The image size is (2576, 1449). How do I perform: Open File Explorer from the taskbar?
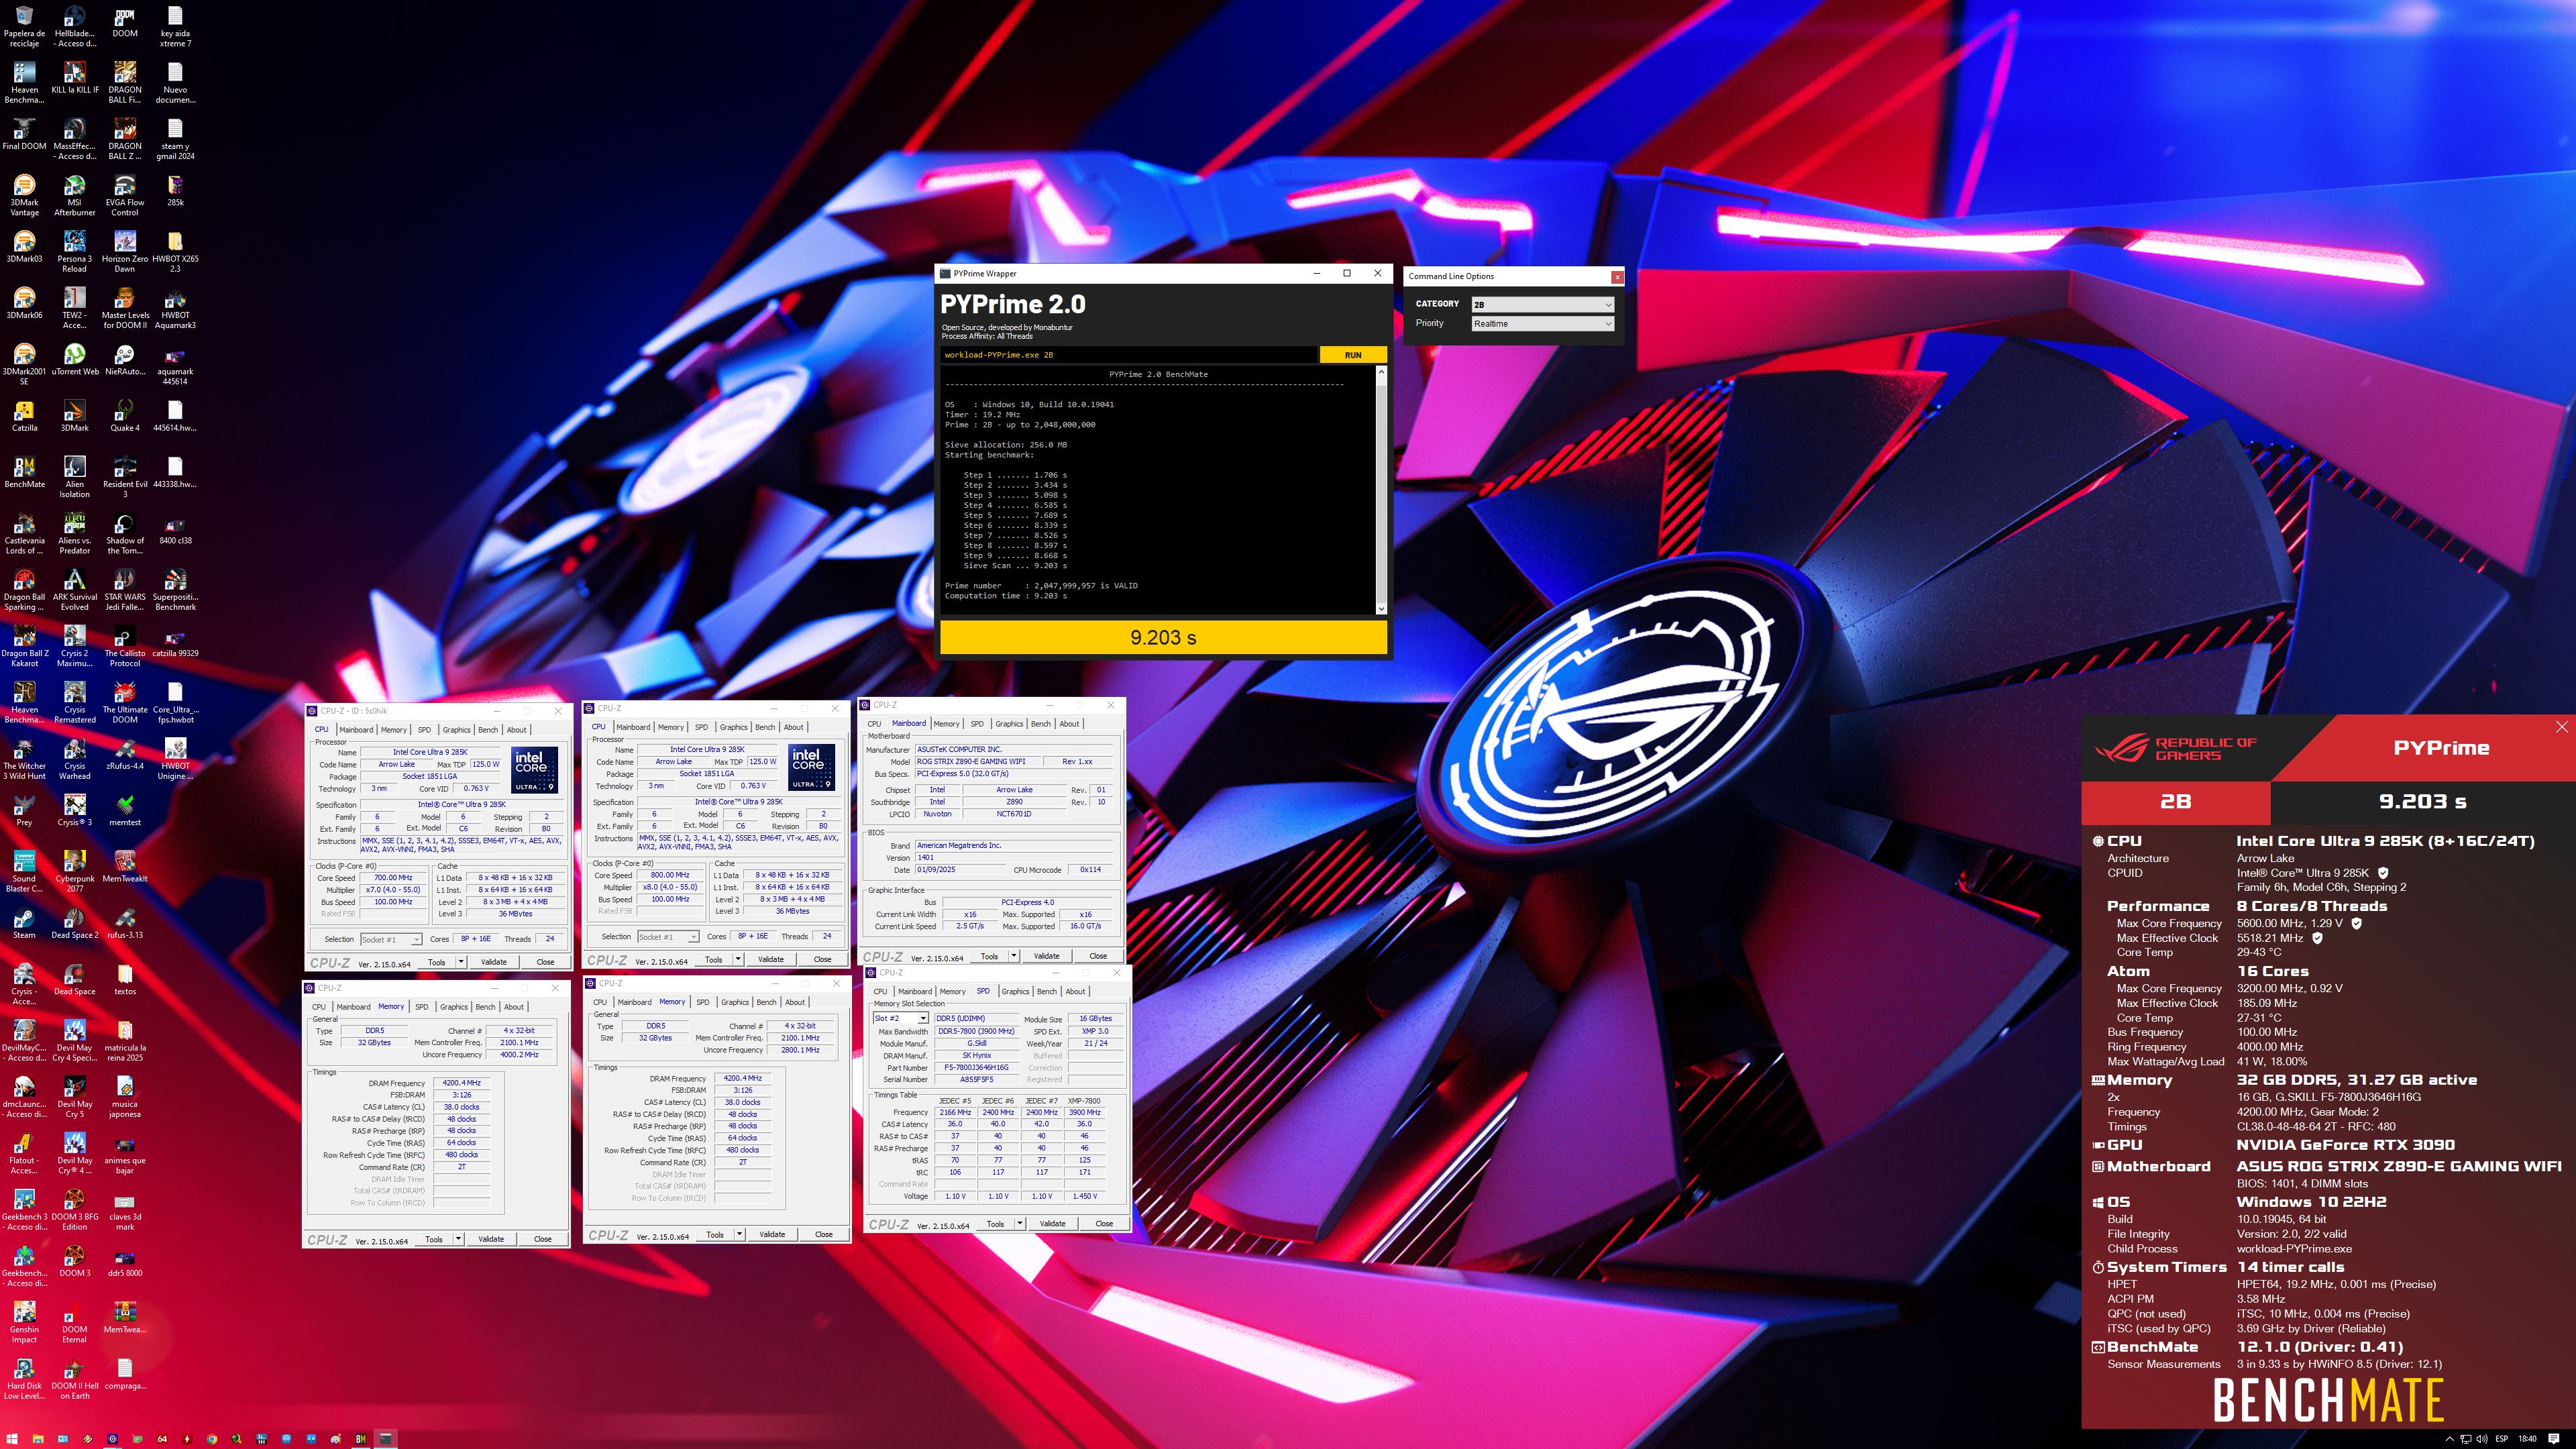click(38, 1439)
